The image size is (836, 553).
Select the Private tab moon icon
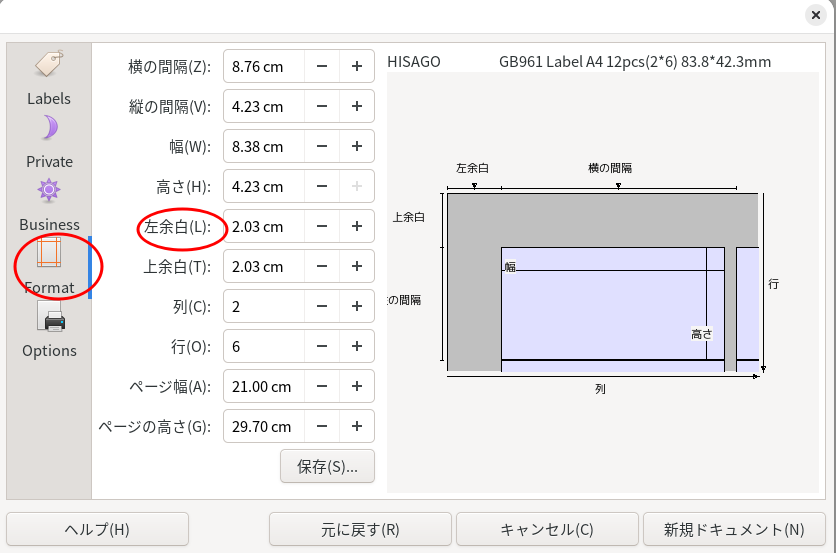tap(49, 142)
